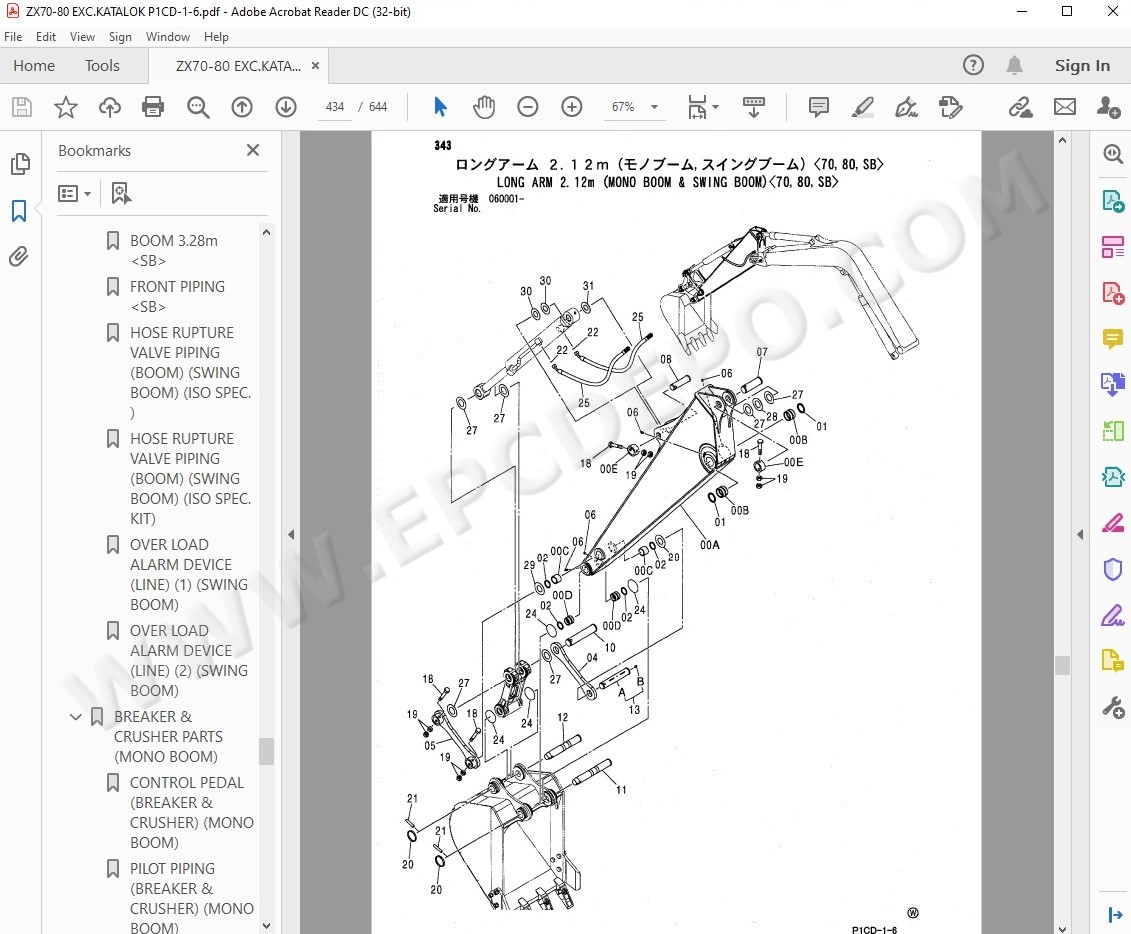Expand the right pane with bottom arrow
This screenshot has height=934, width=1131.
tap(1114, 915)
